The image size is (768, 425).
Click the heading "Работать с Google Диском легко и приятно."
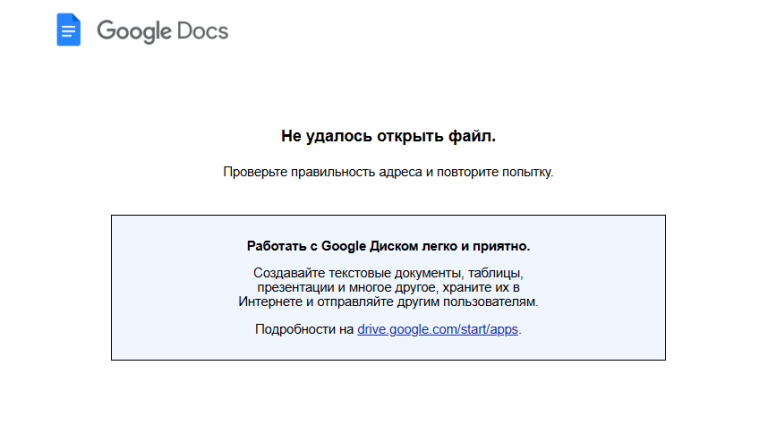(x=388, y=246)
